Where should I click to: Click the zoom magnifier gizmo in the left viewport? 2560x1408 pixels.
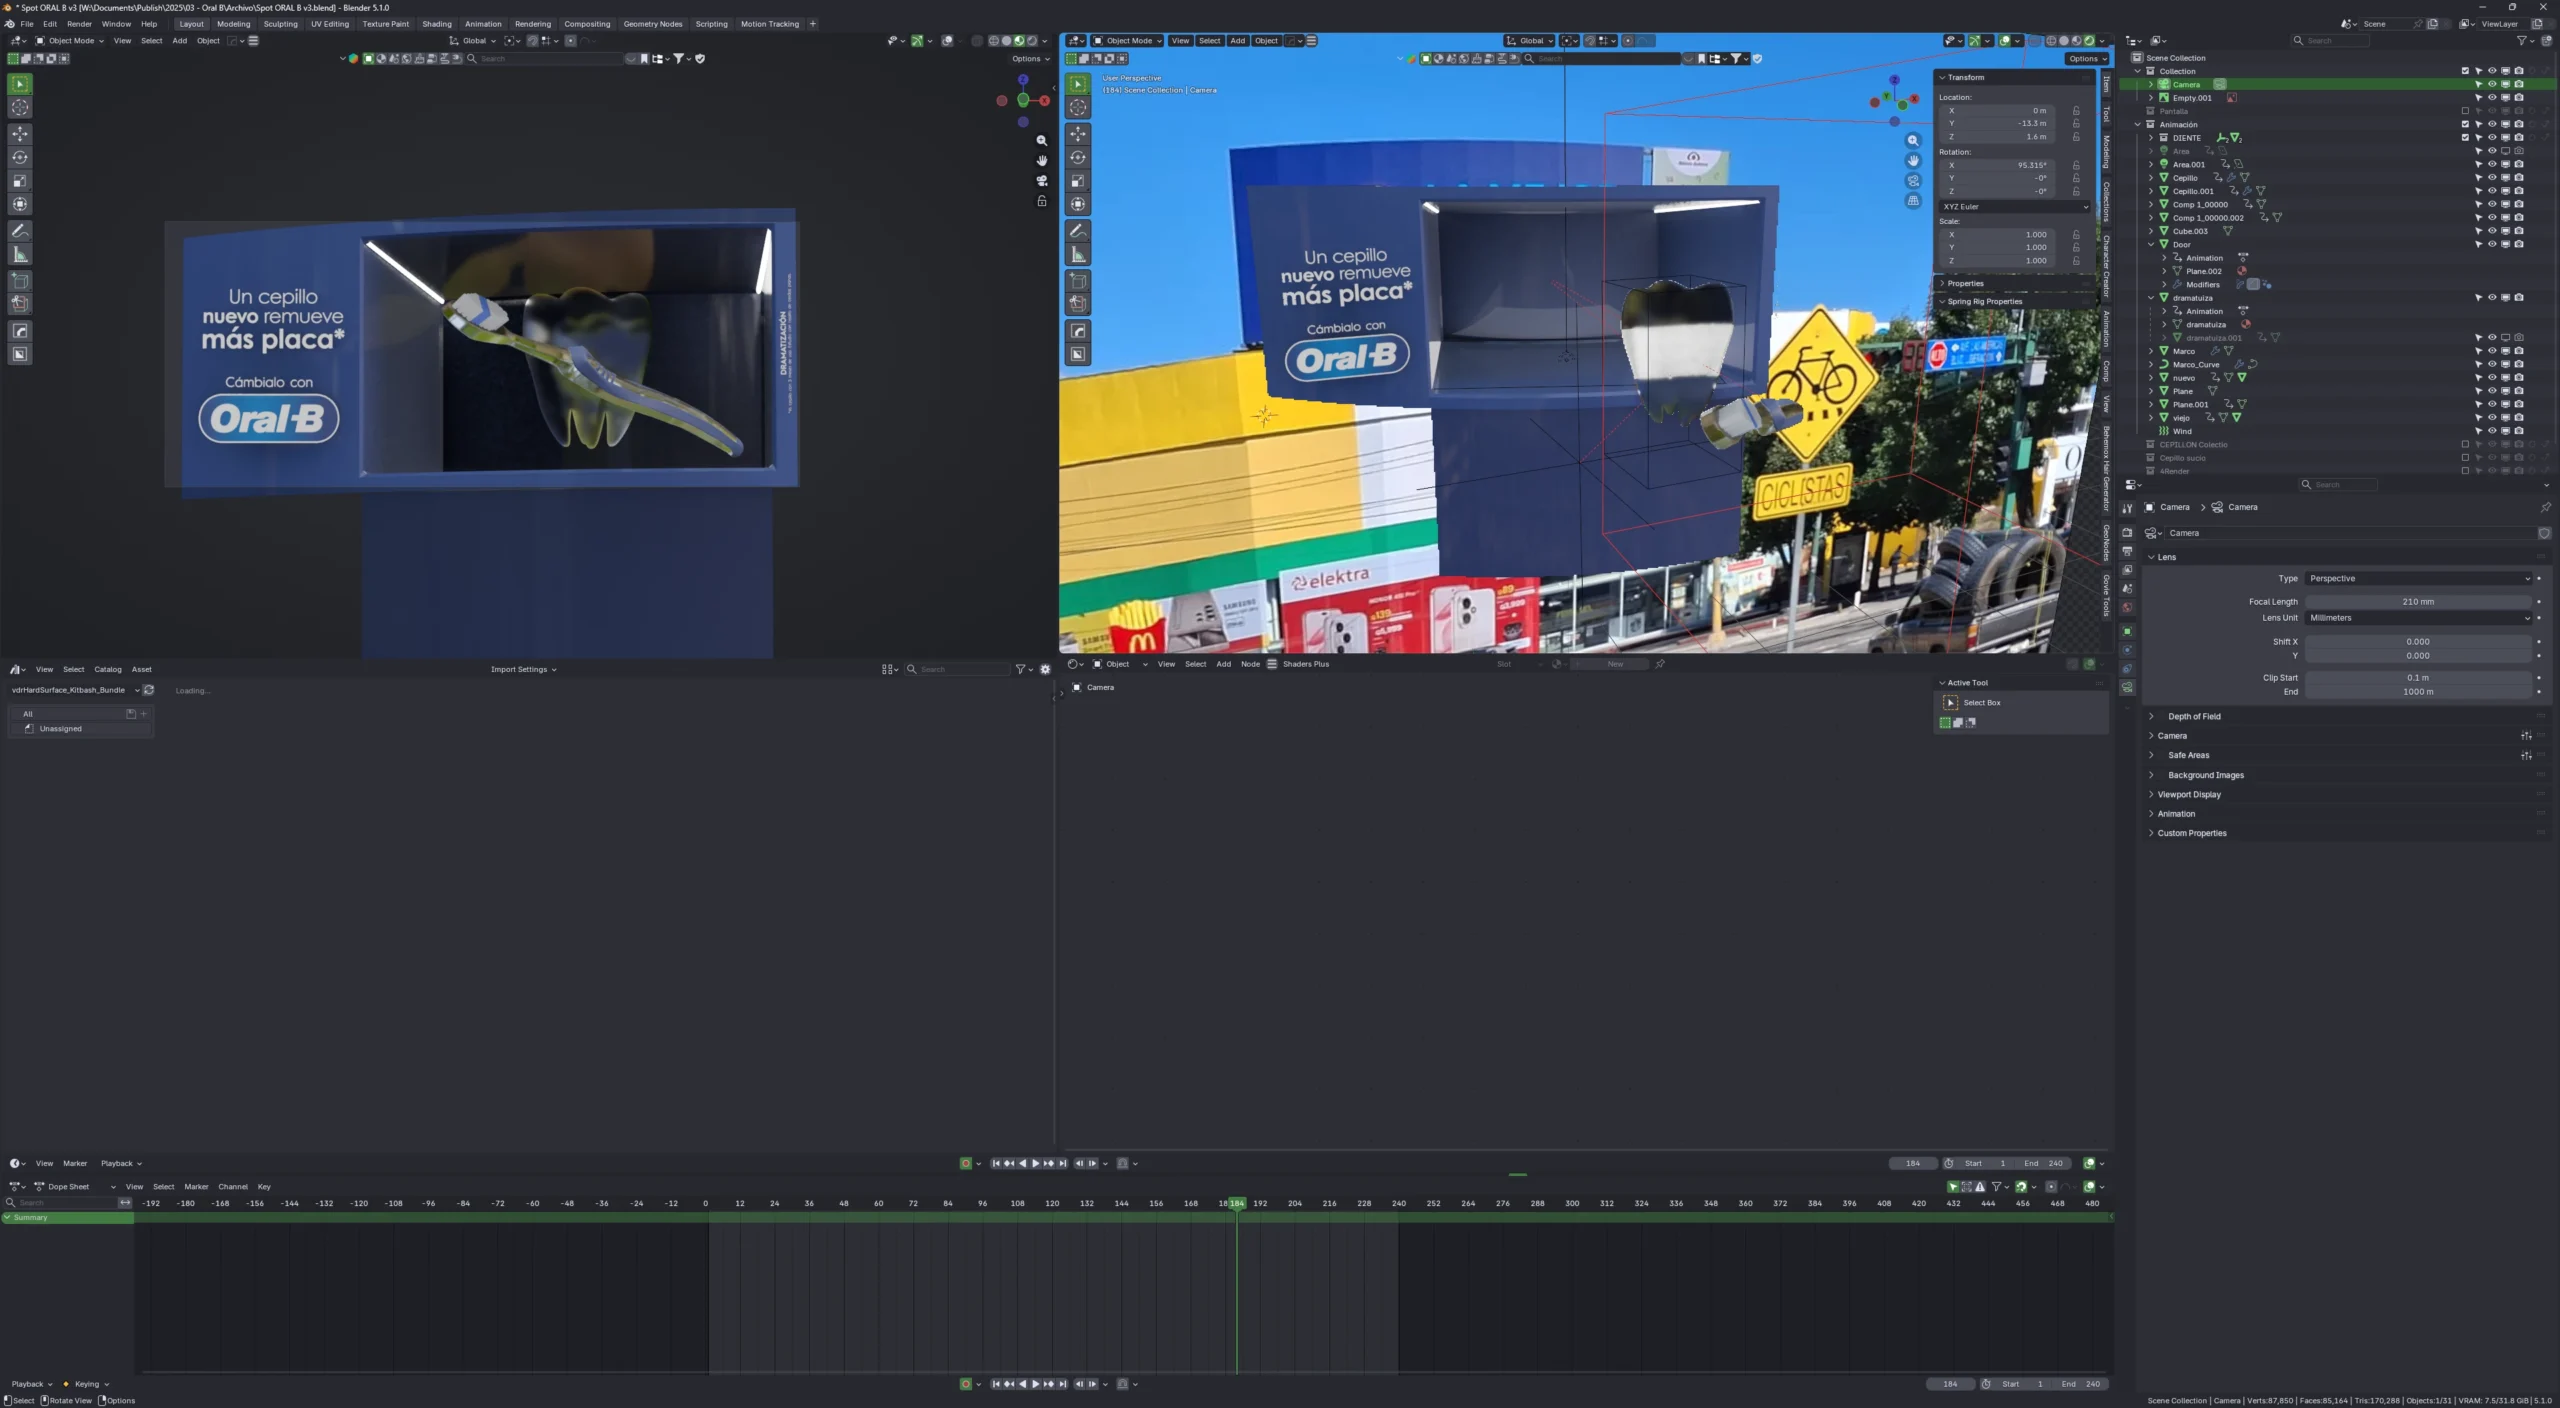pos(1042,141)
